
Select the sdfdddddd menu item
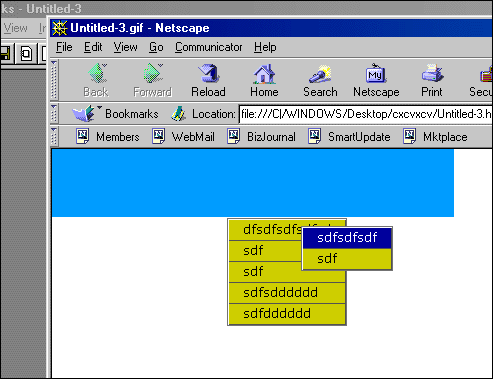click(x=287, y=314)
